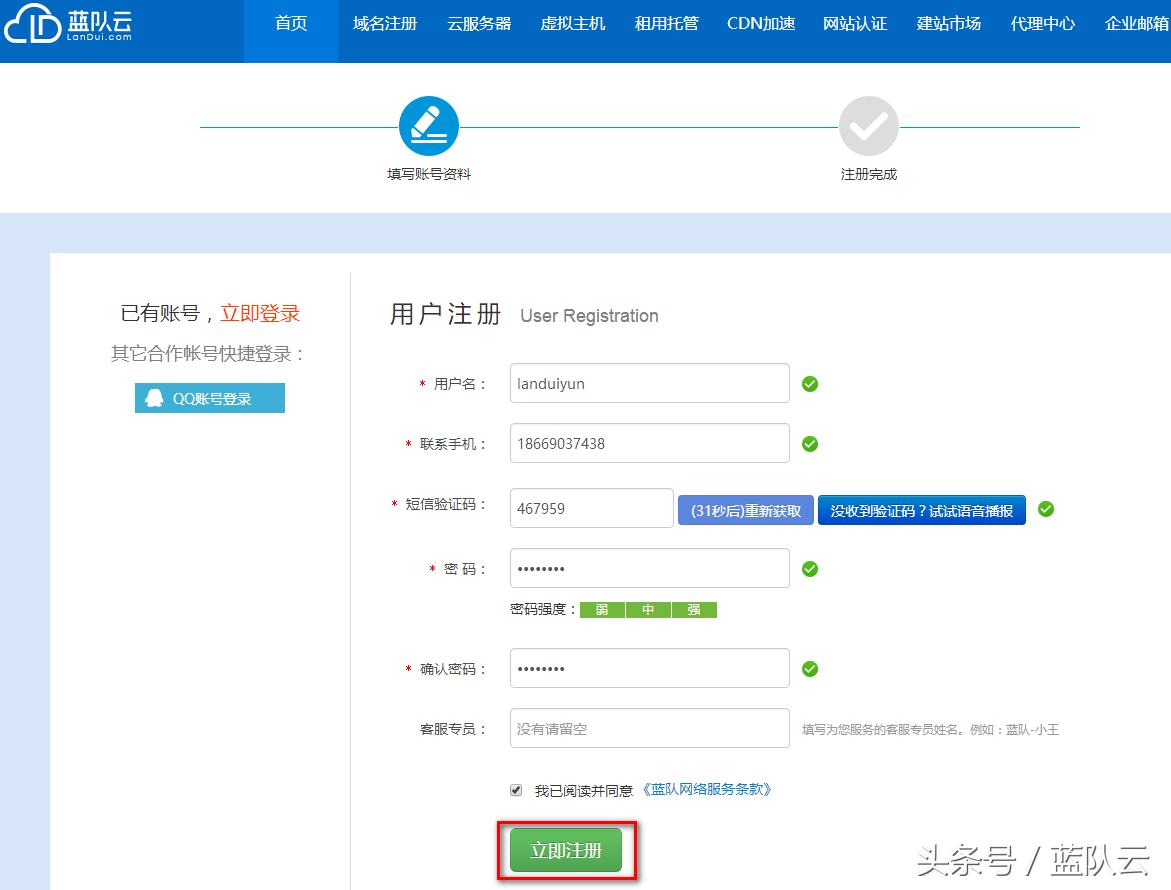Image resolution: width=1171 pixels, height=890 pixels.
Task: Click the green check beside the phone number
Action: [809, 445]
